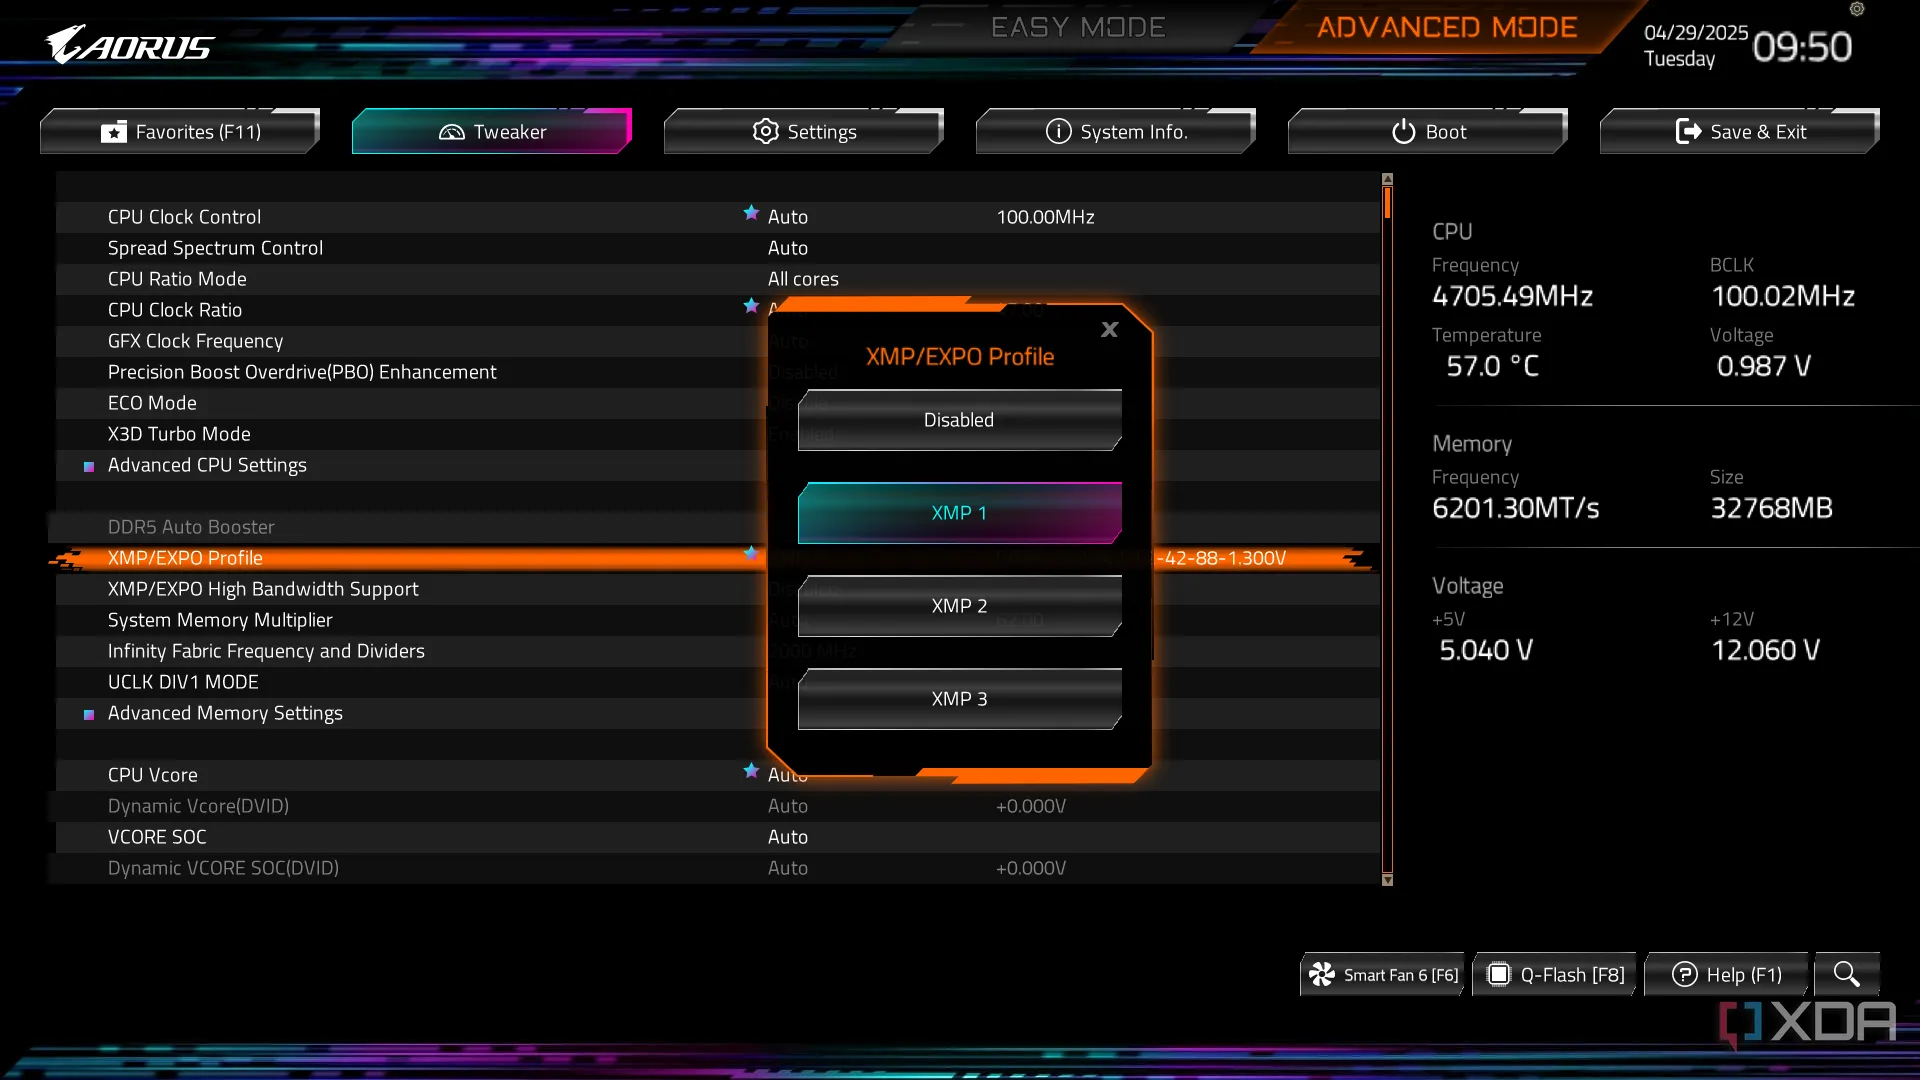Open Help (F1) question icon
1920x1080 pixels.
click(x=1684, y=975)
